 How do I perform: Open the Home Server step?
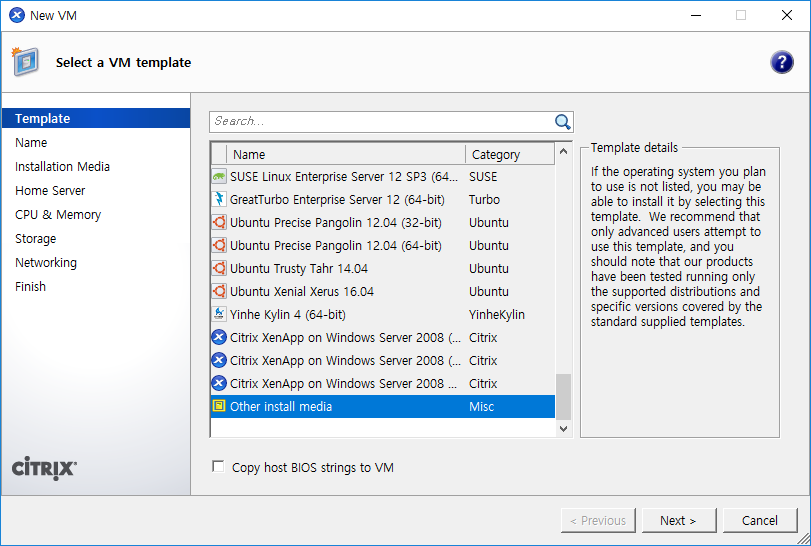pos(50,191)
